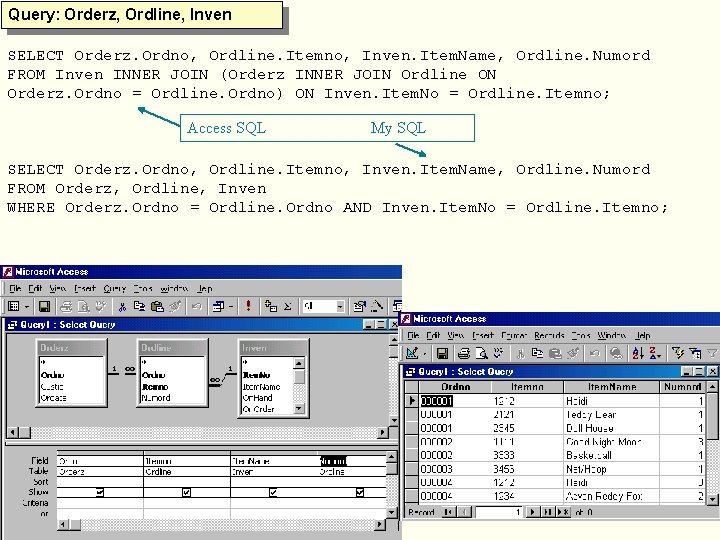Toggle Totals with the sigma icon
The height and width of the screenshot is (540, 720).
(x=287, y=306)
